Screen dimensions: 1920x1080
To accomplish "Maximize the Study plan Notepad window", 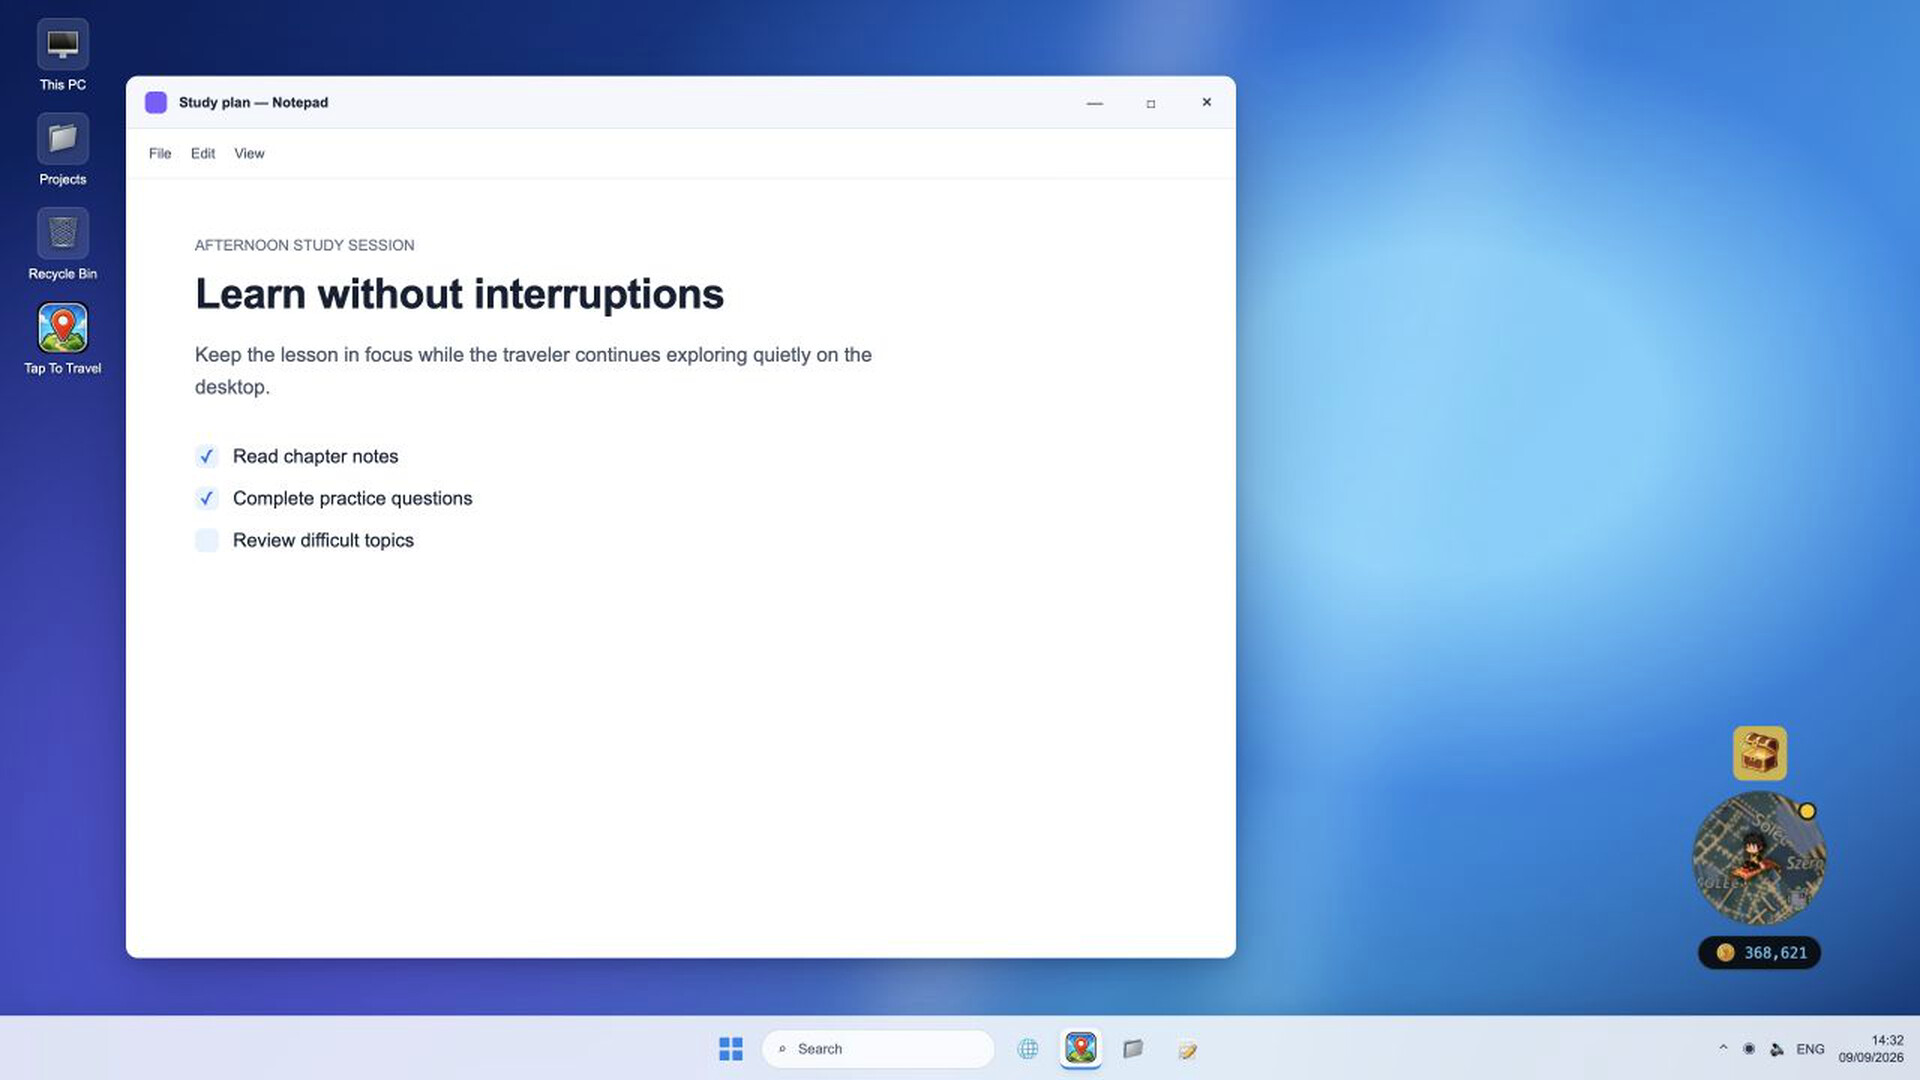I will tap(1151, 103).
